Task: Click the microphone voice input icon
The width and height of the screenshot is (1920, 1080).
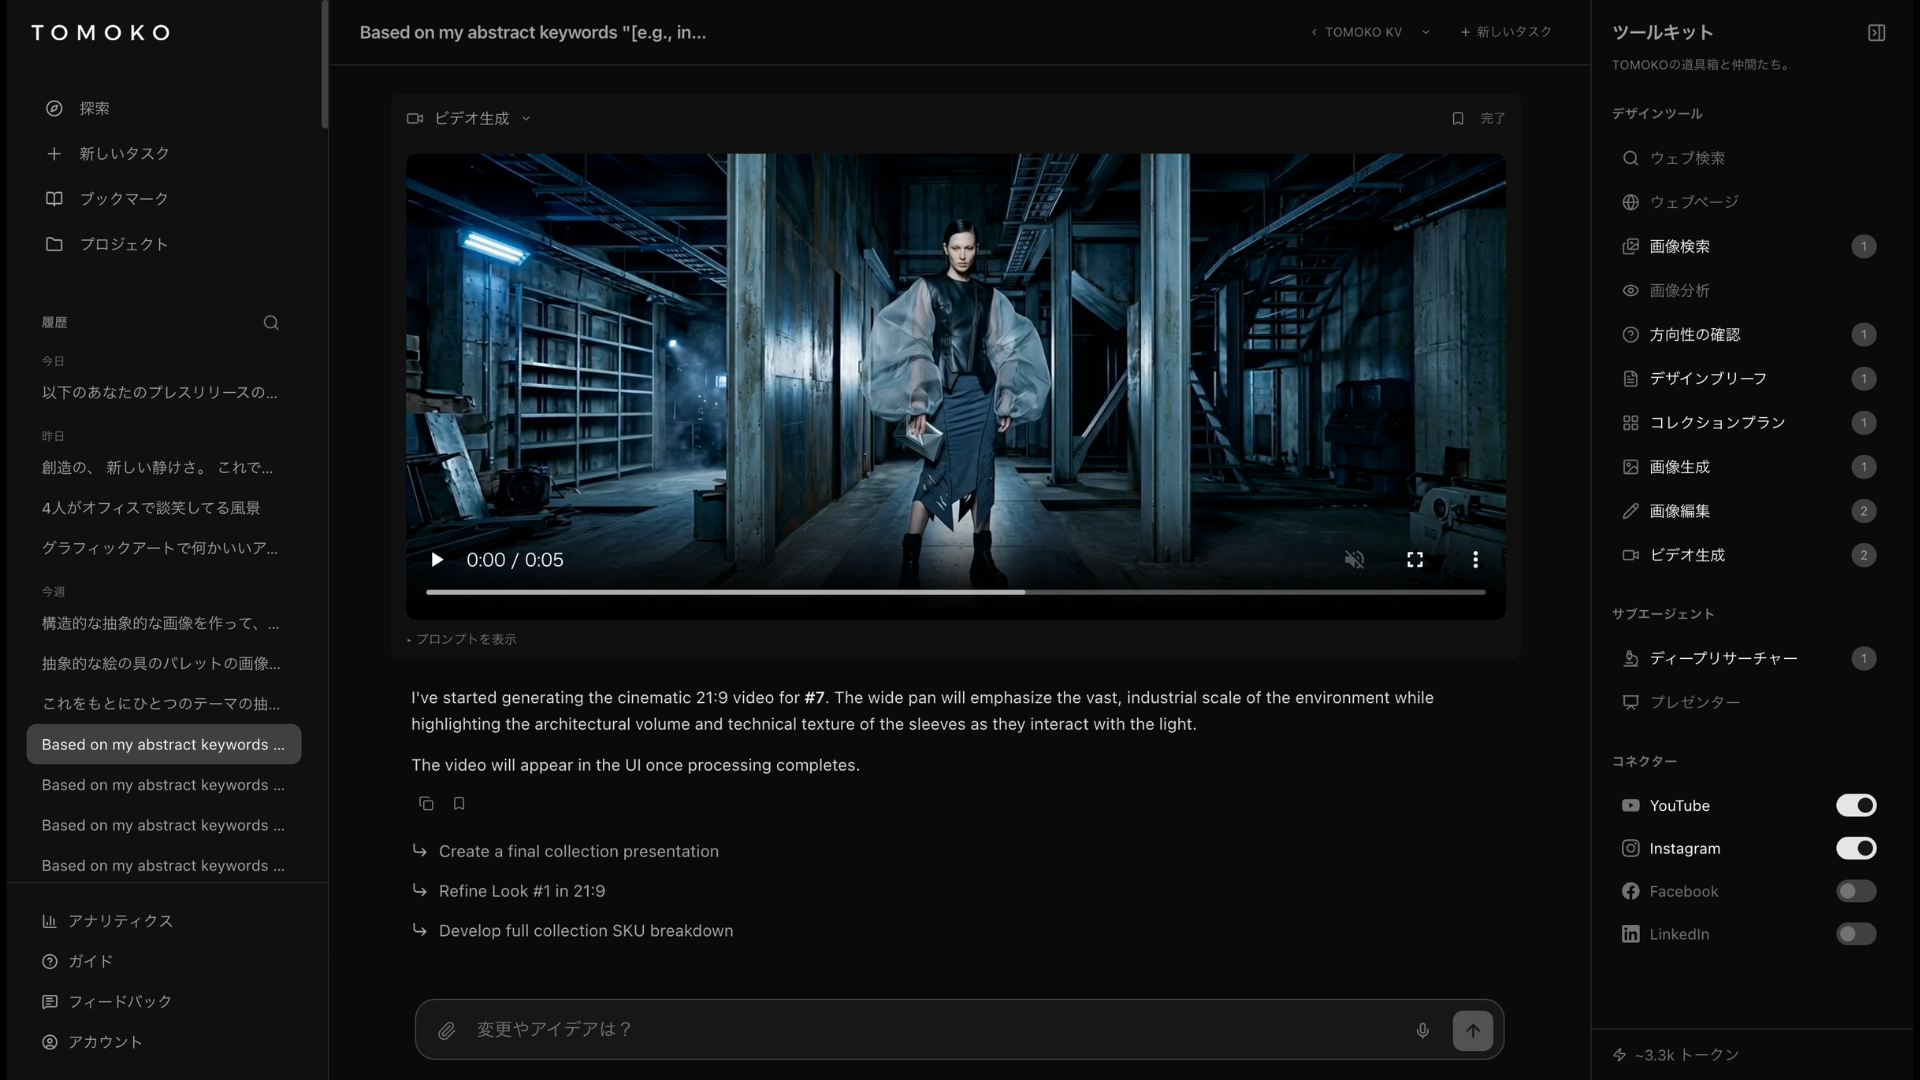Action: click(x=1422, y=1030)
